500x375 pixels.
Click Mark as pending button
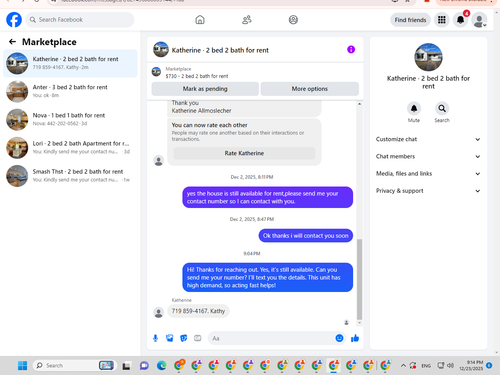[x=205, y=89]
